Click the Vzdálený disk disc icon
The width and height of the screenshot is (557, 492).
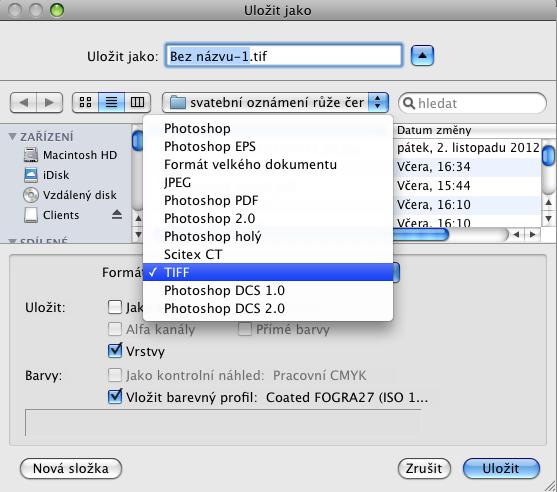point(31,195)
